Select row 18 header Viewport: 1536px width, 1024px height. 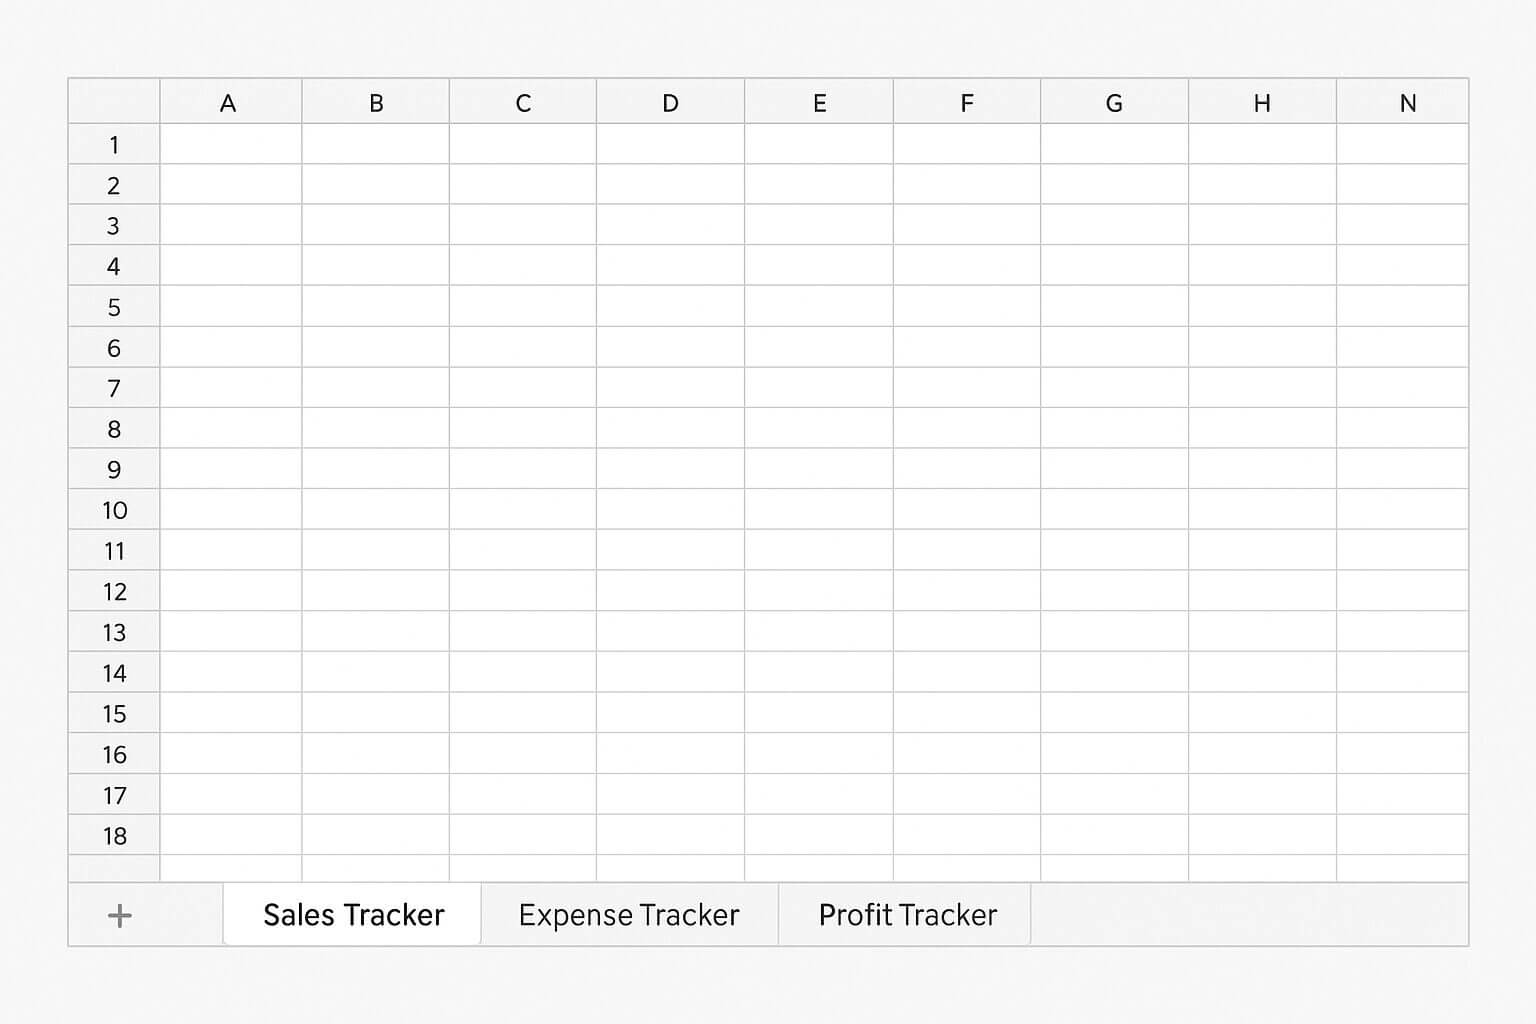coord(113,835)
